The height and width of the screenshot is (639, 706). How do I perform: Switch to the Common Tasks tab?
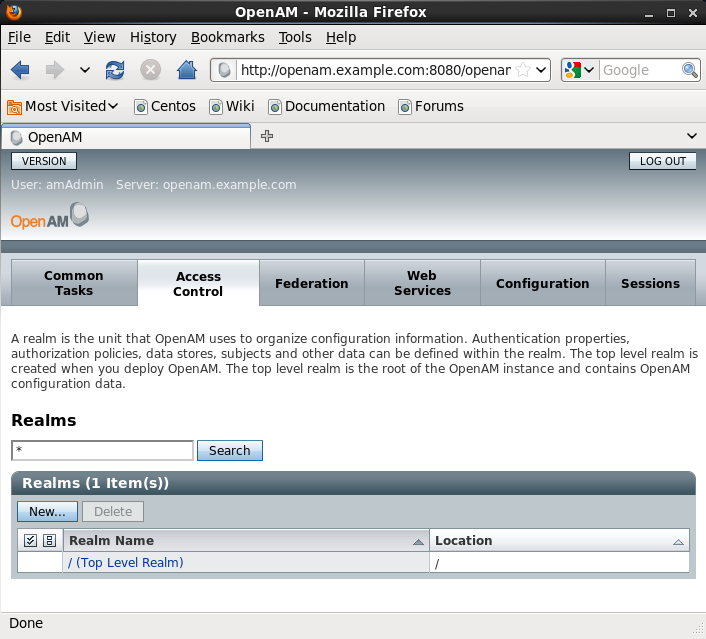(74, 283)
